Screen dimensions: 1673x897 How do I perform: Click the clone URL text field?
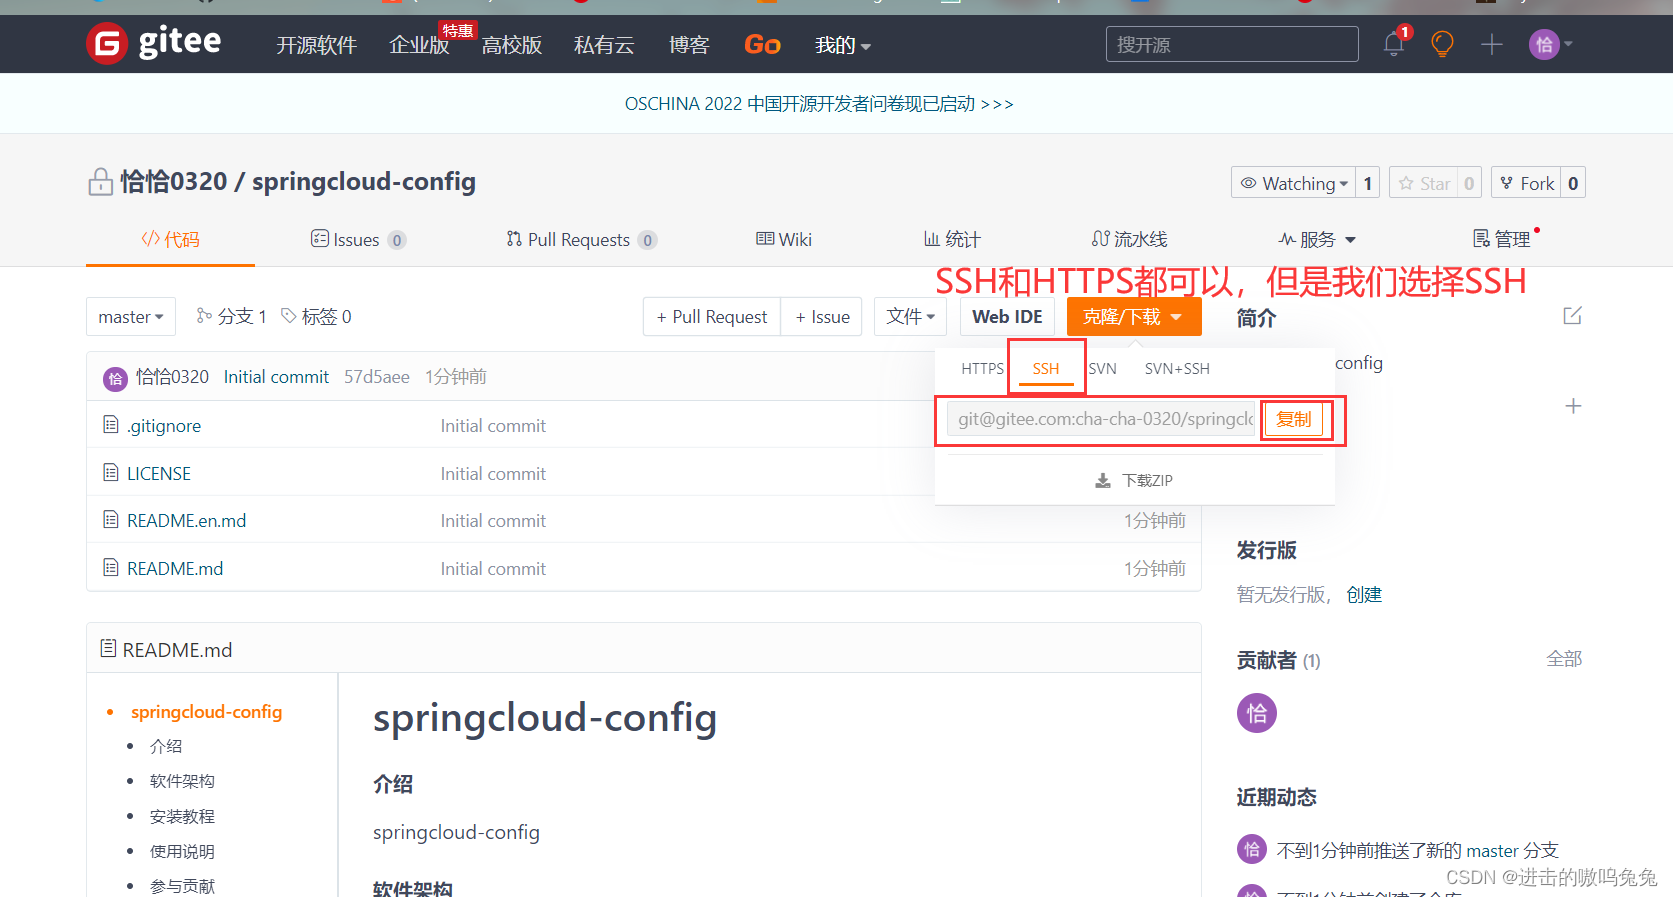1101,419
